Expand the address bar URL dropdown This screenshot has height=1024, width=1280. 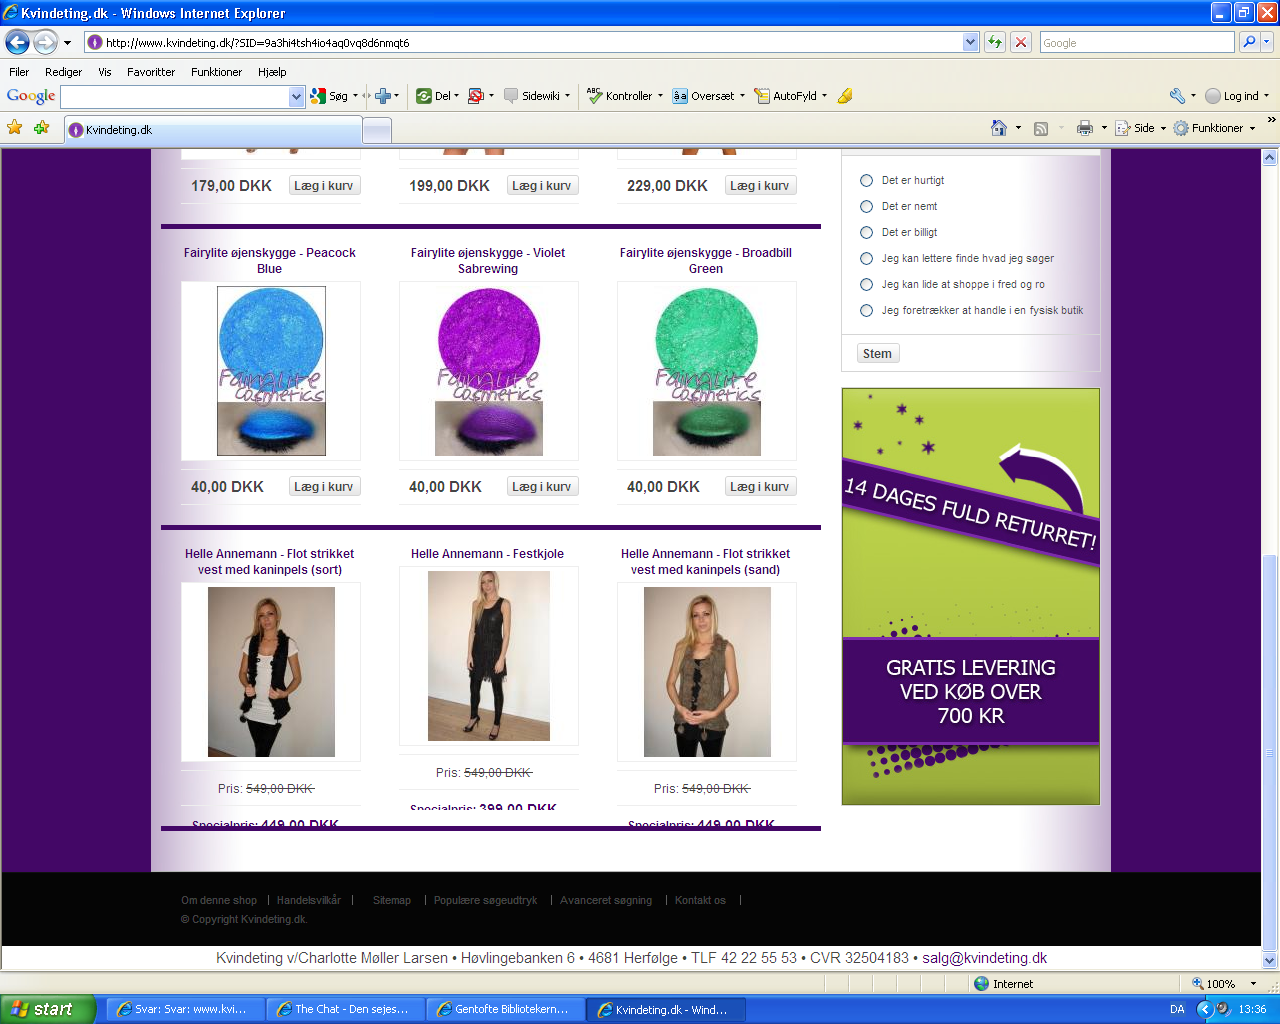[970, 42]
